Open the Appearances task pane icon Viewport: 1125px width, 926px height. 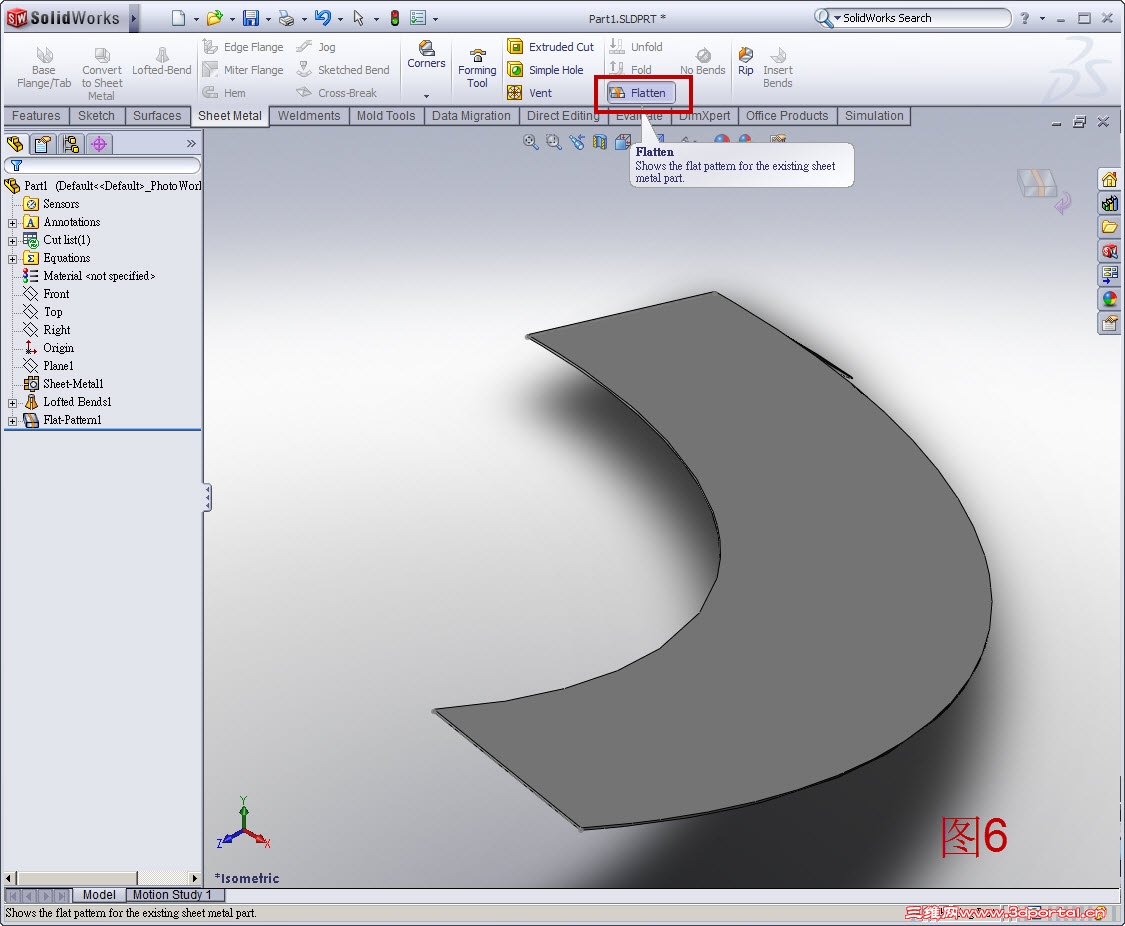tap(1109, 298)
